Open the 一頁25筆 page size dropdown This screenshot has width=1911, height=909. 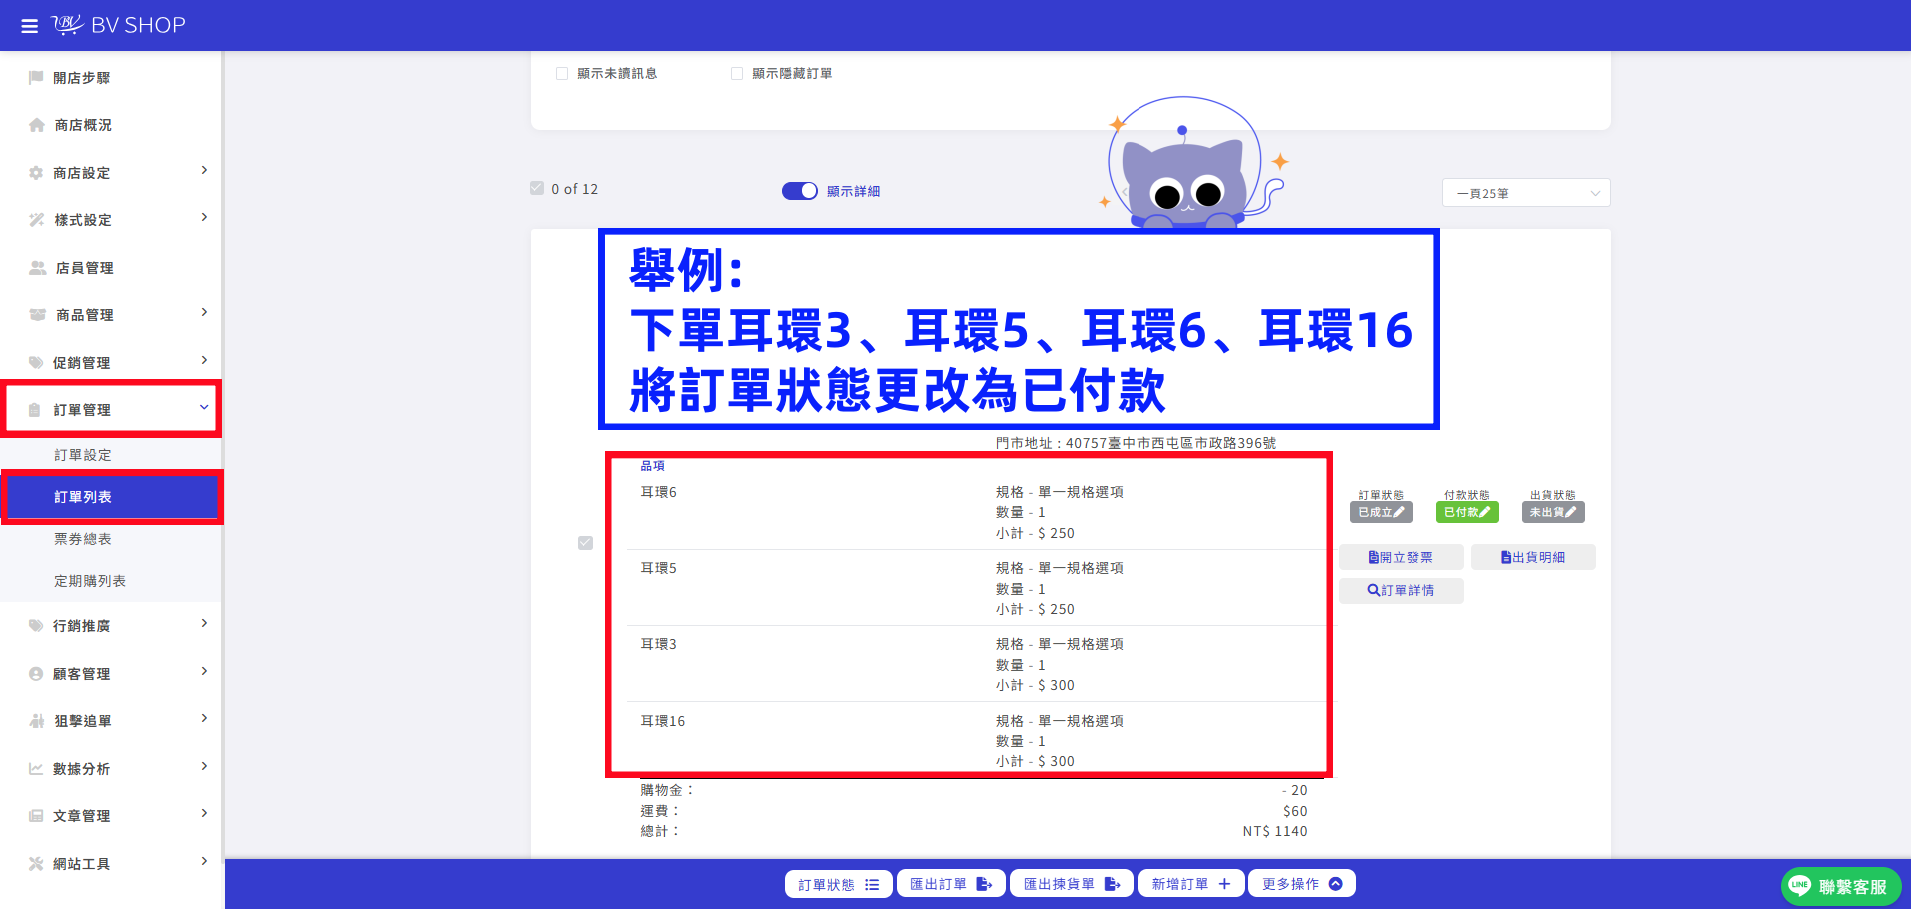pos(1526,193)
